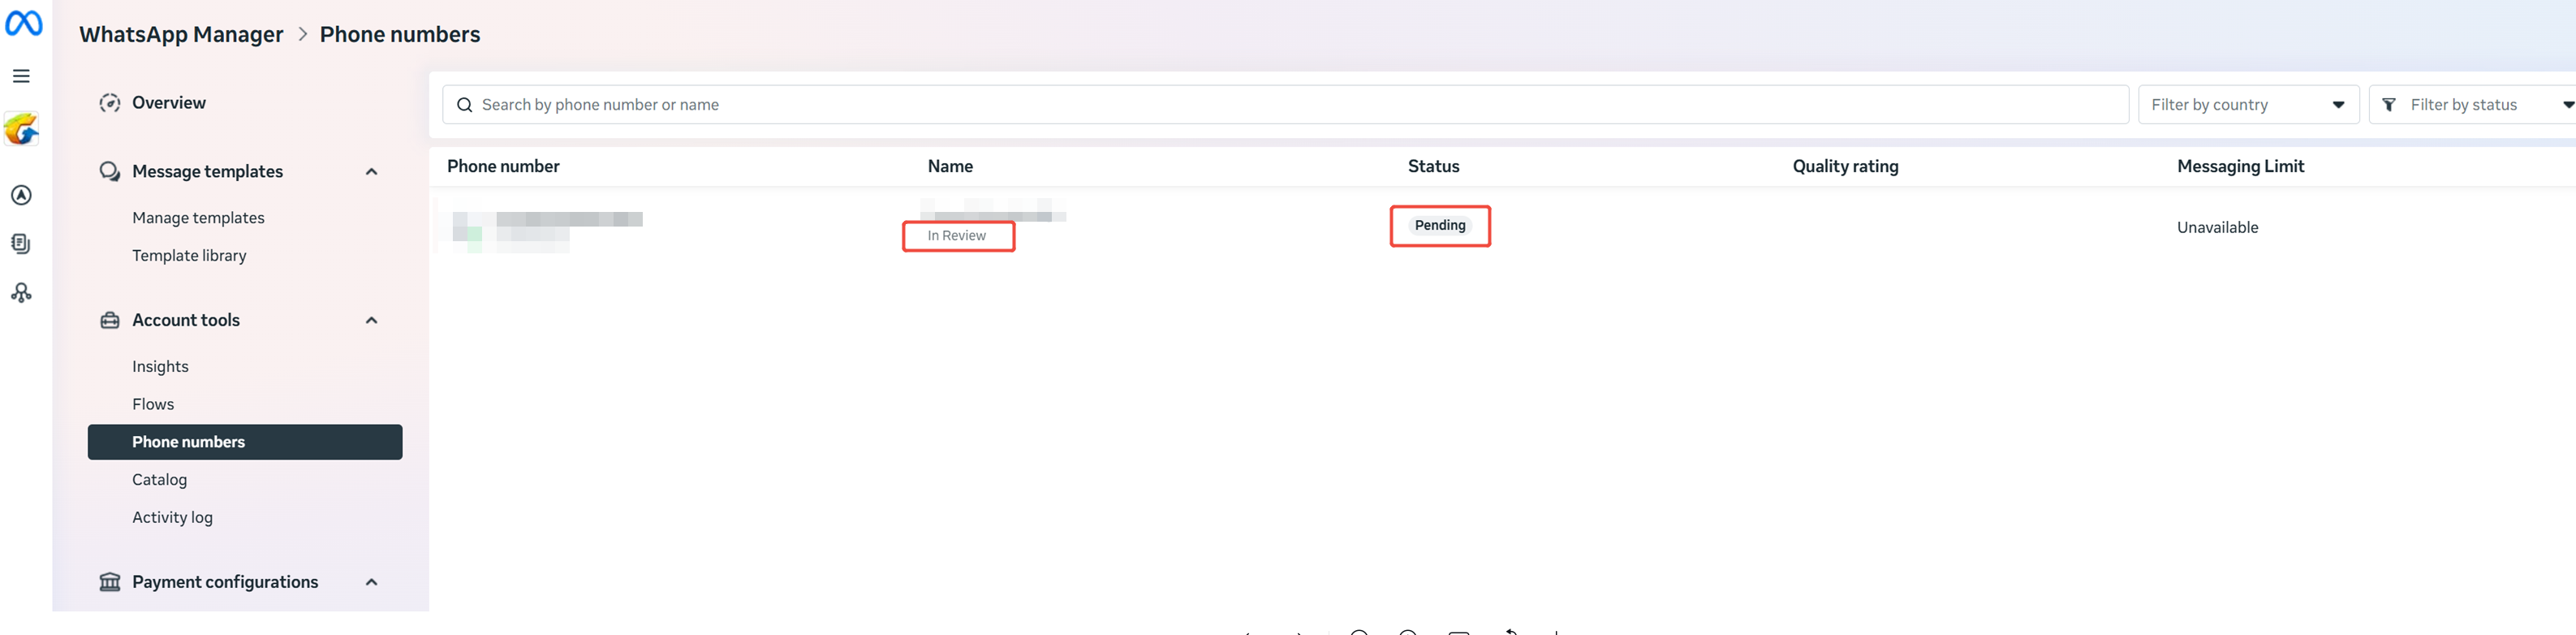Go to Overview in sidebar
The image size is (2576, 635).
click(x=168, y=103)
